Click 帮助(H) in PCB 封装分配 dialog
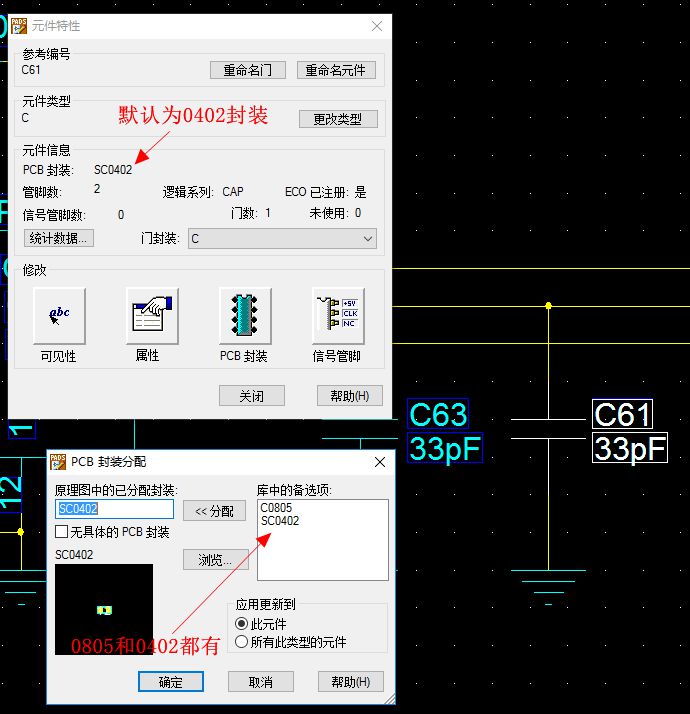The width and height of the screenshot is (690, 714). coord(350,682)
